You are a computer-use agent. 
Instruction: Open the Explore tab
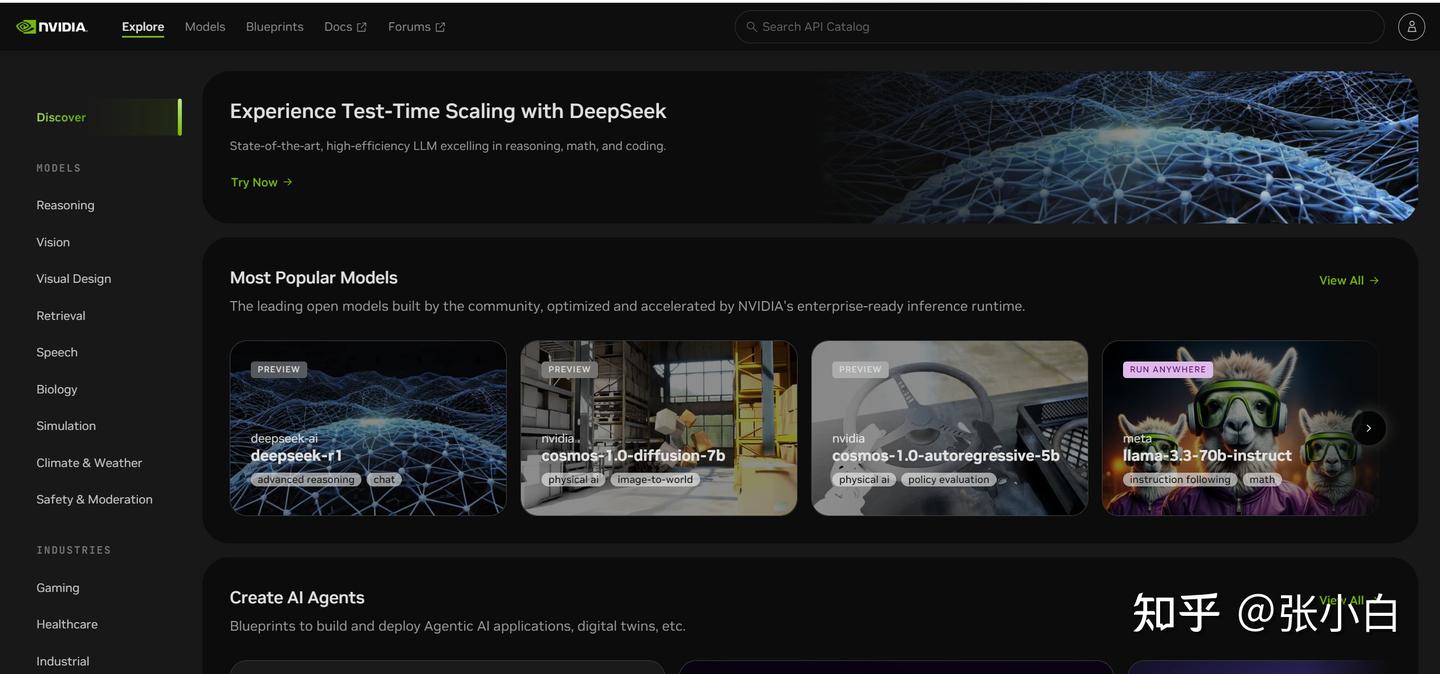pos(143,27)
